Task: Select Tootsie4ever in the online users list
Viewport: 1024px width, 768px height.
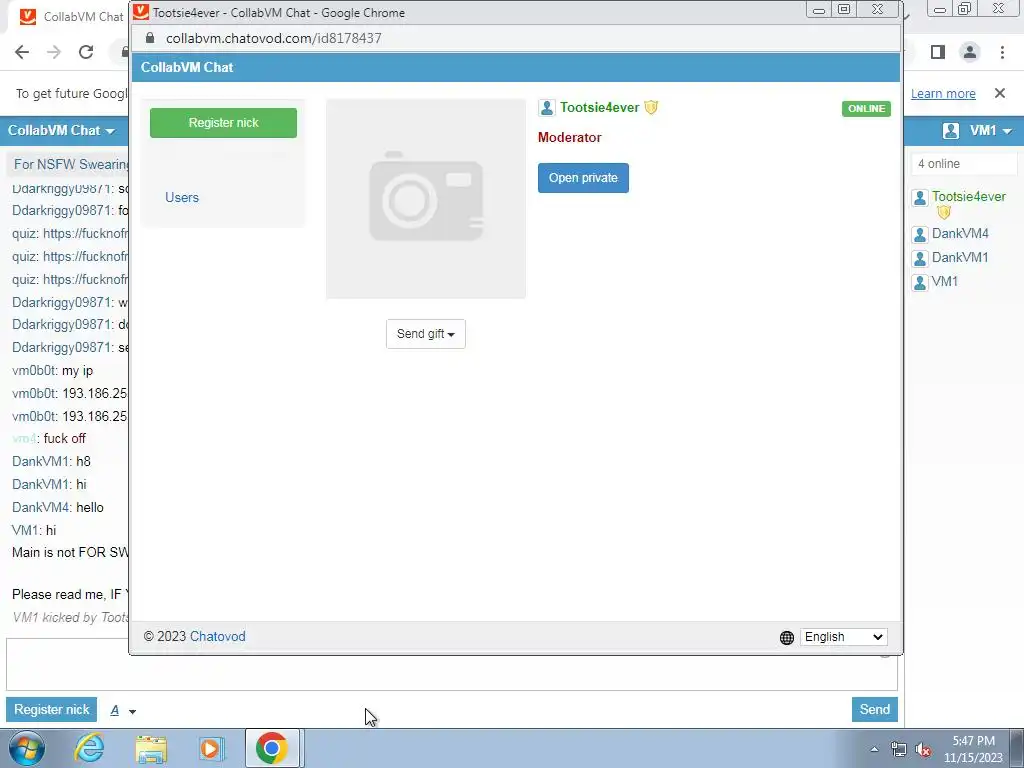Action: (968, 197)
